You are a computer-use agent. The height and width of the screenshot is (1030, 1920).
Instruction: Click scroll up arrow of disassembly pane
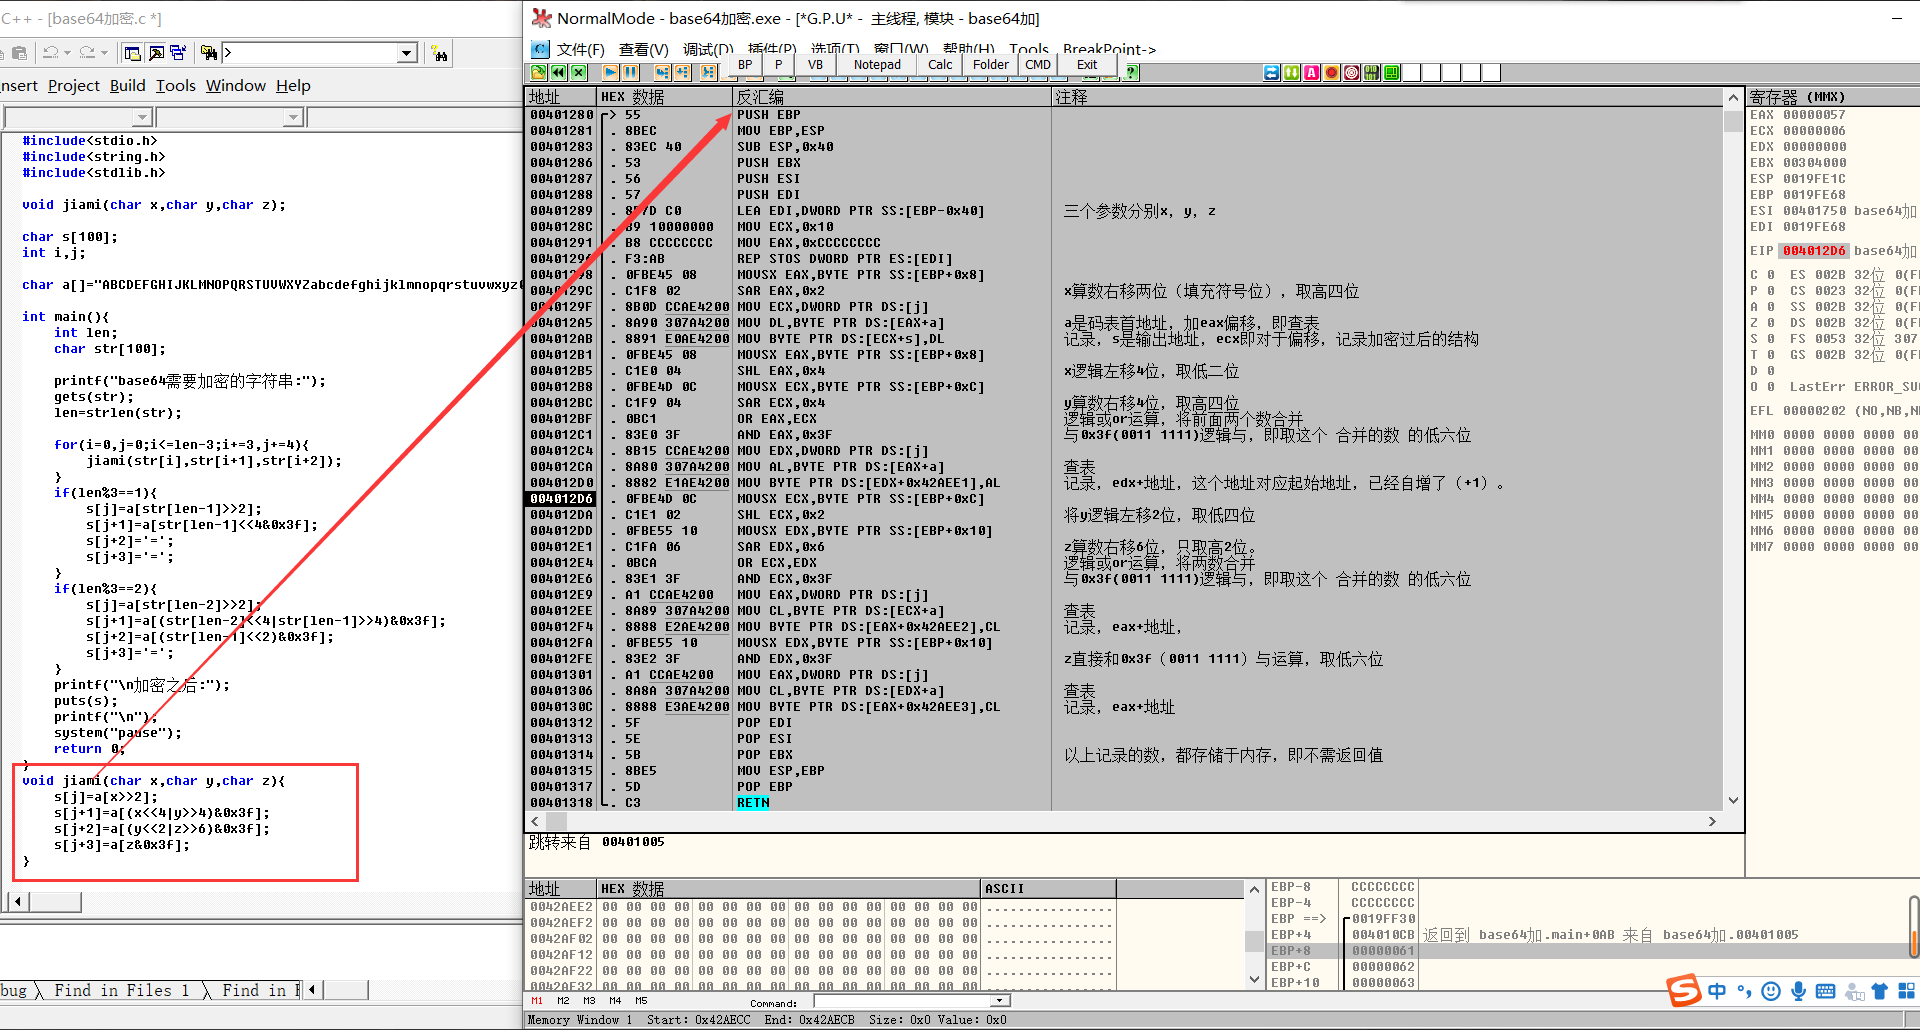(1733, 97)
